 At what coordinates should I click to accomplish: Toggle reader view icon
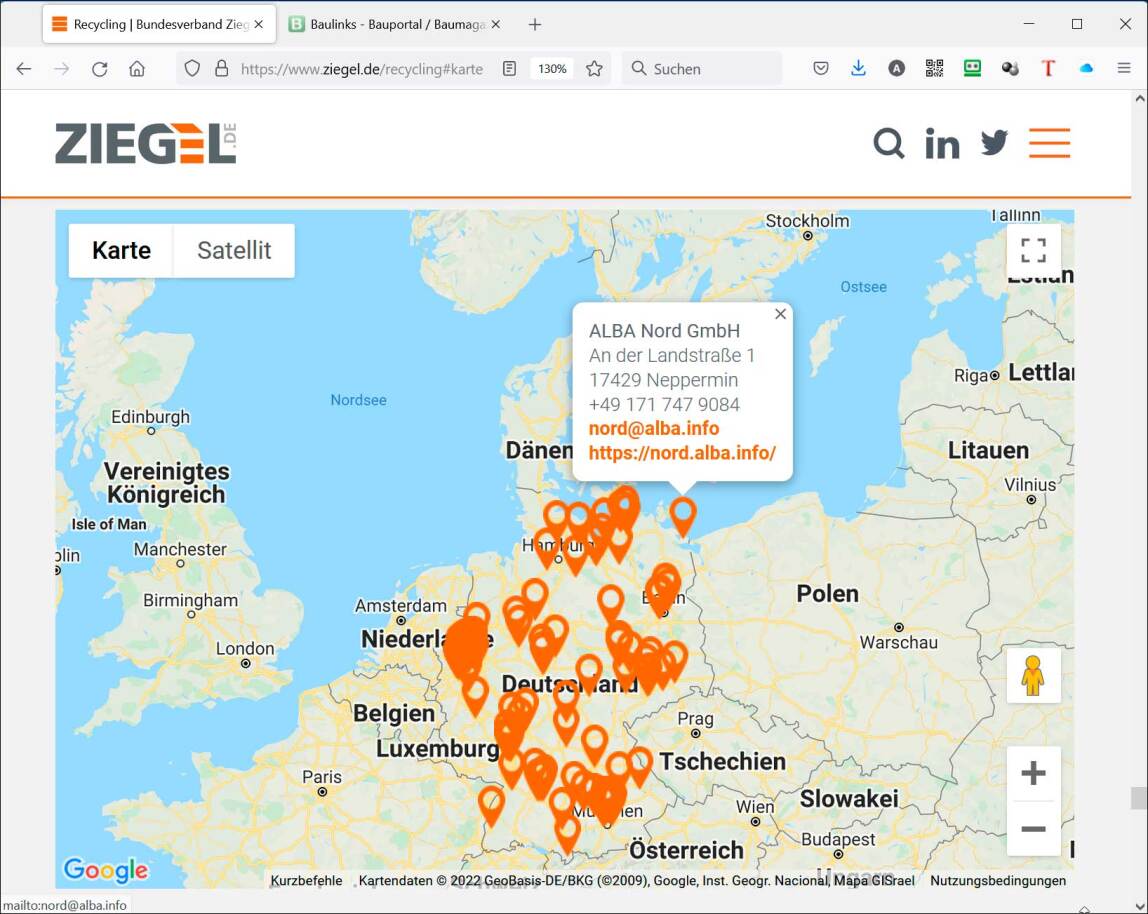tap(510, 69)
